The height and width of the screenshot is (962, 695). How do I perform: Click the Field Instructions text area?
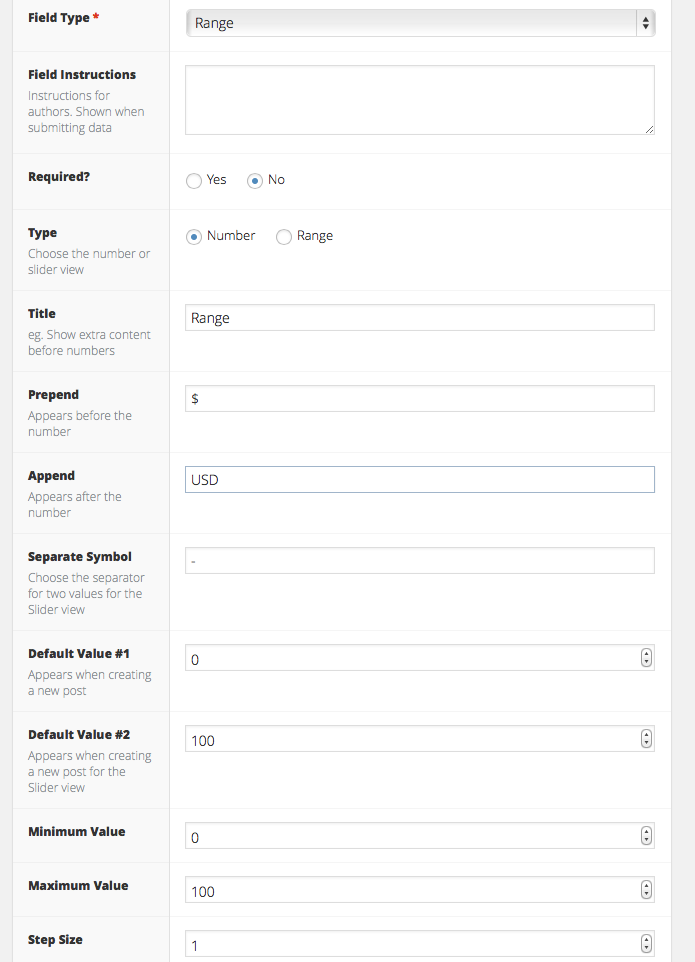click(x=420, y=99)
